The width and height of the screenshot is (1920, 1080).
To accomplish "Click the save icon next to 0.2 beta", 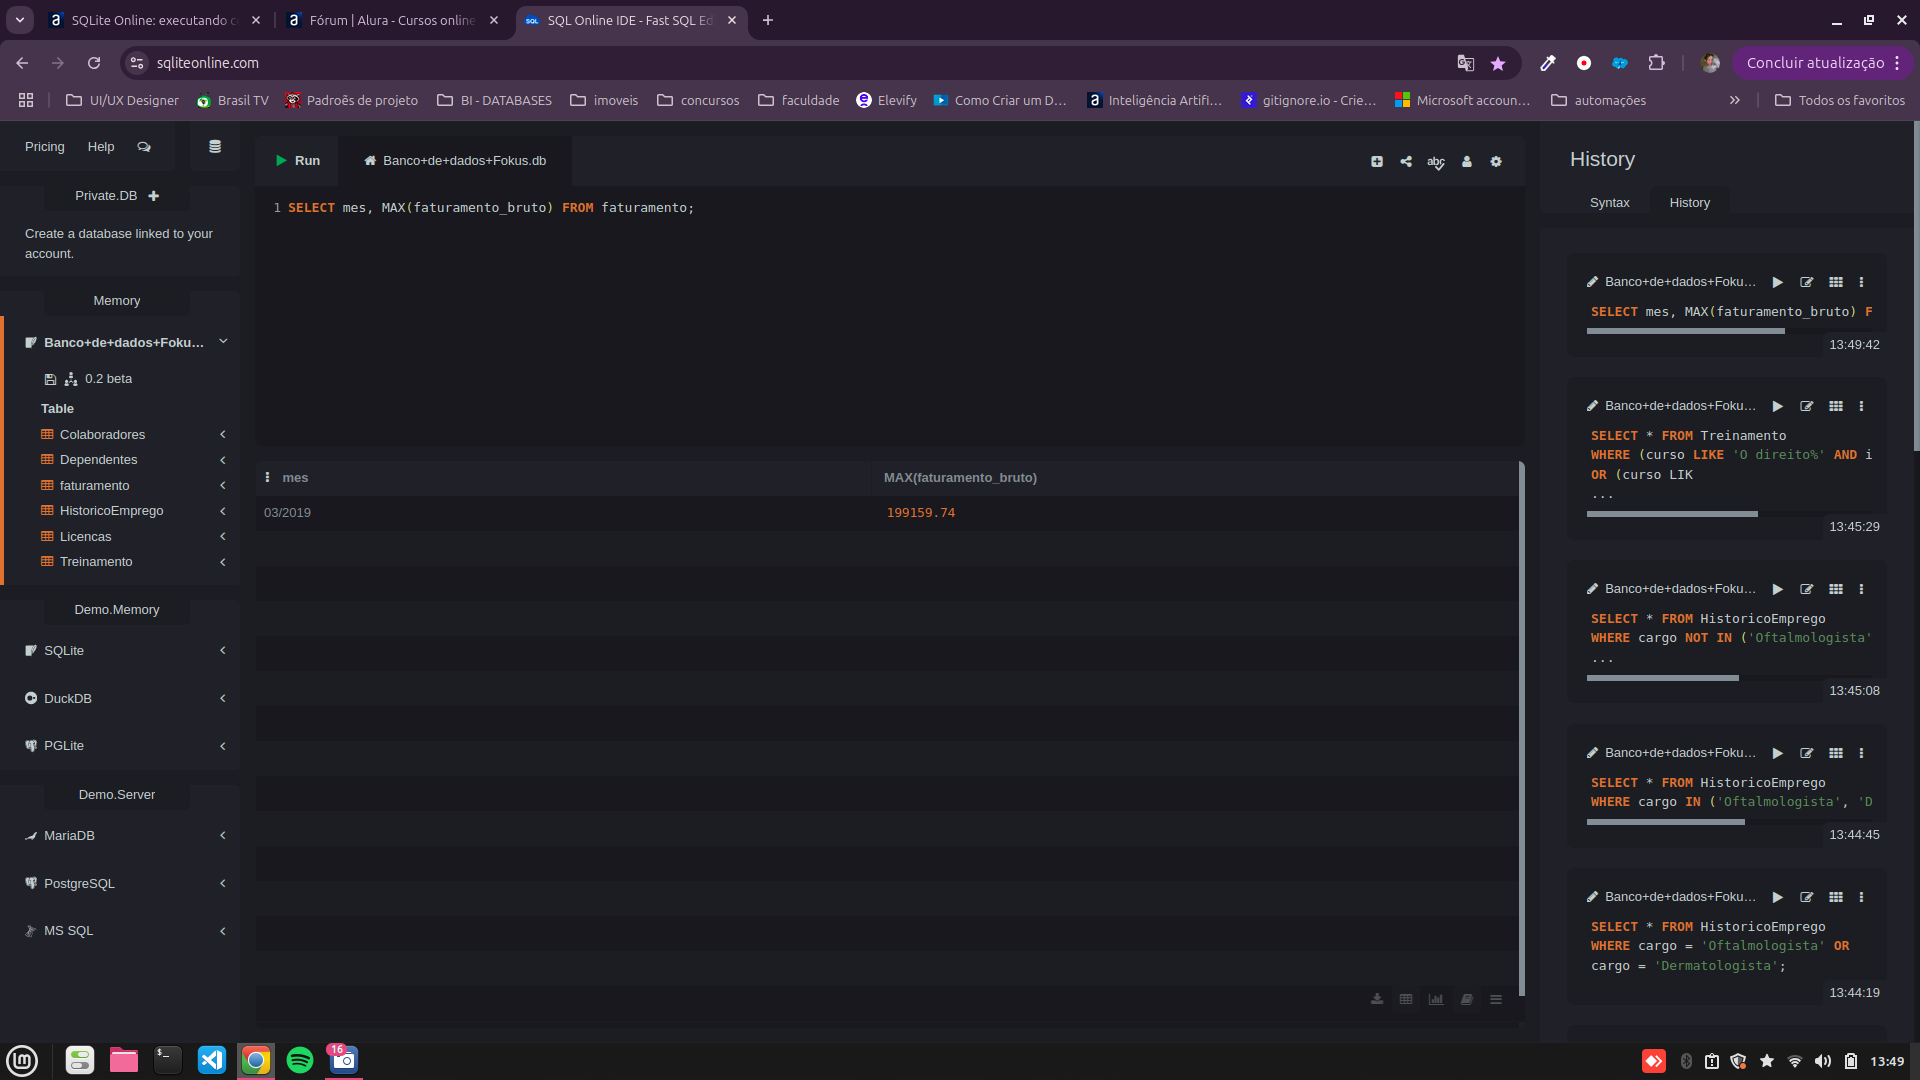I will (50, 379).
